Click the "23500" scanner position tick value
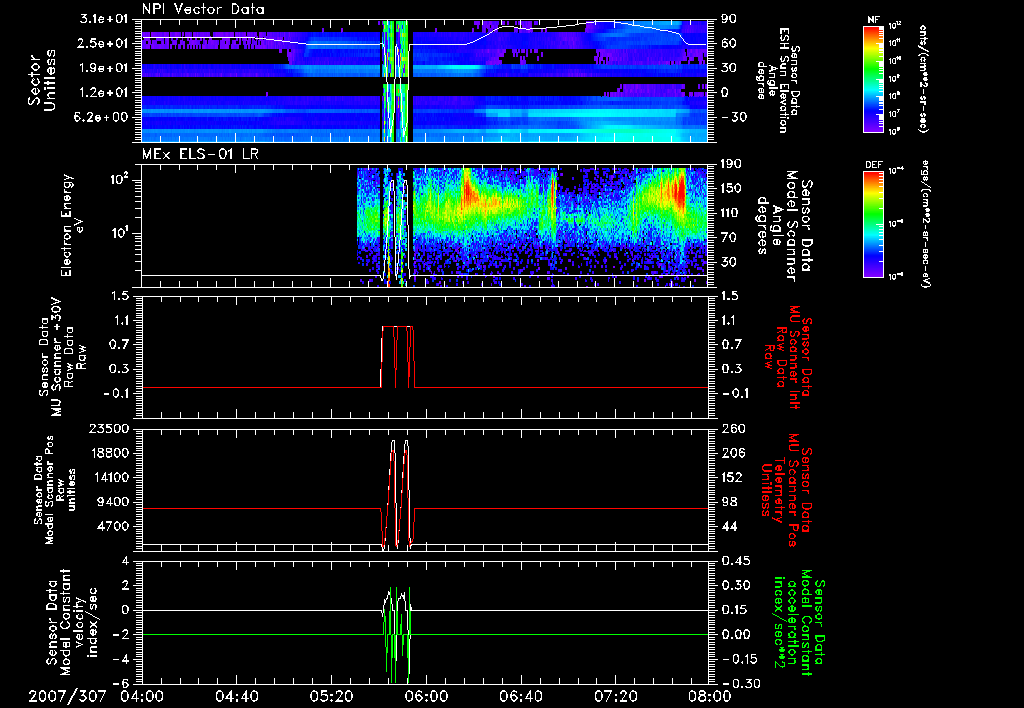 pos(109,428)
